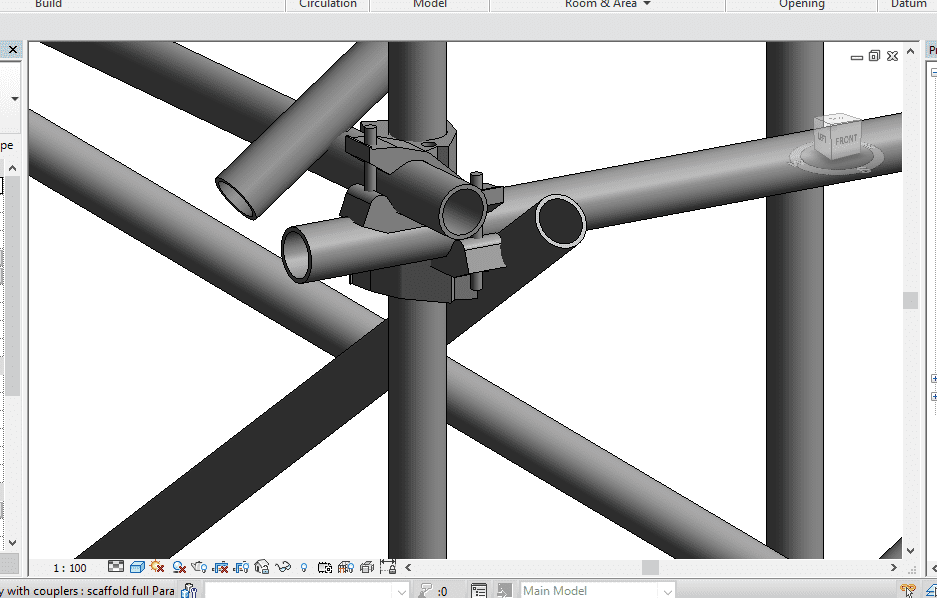Open the view scale 1 : 100 selector

click(70, 568)
